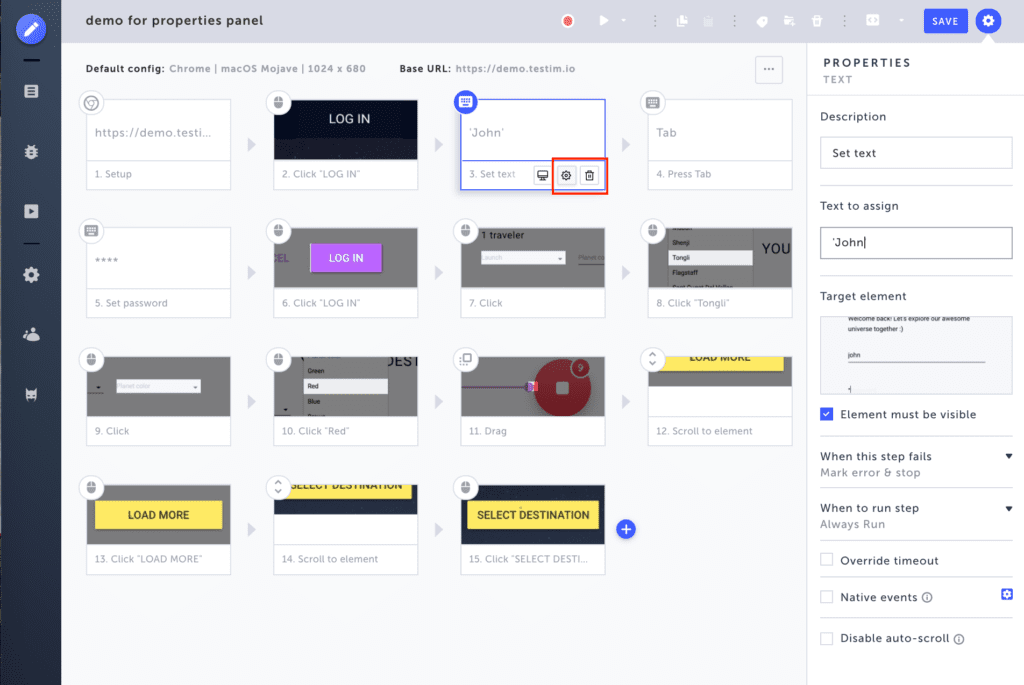Click the blue settings icon beside Native events
The width and height of the screenshot is (1024, 685).
click(x=1006, y=594)
